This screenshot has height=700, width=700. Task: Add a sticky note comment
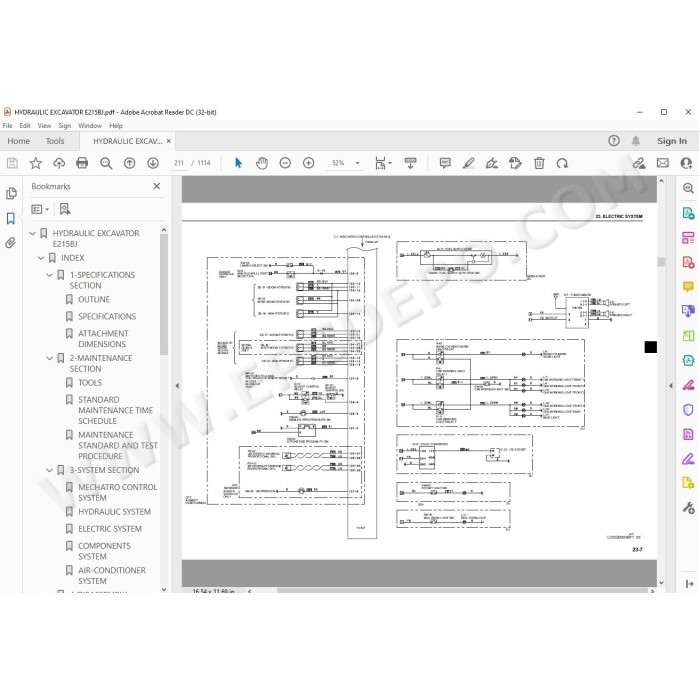445,163
